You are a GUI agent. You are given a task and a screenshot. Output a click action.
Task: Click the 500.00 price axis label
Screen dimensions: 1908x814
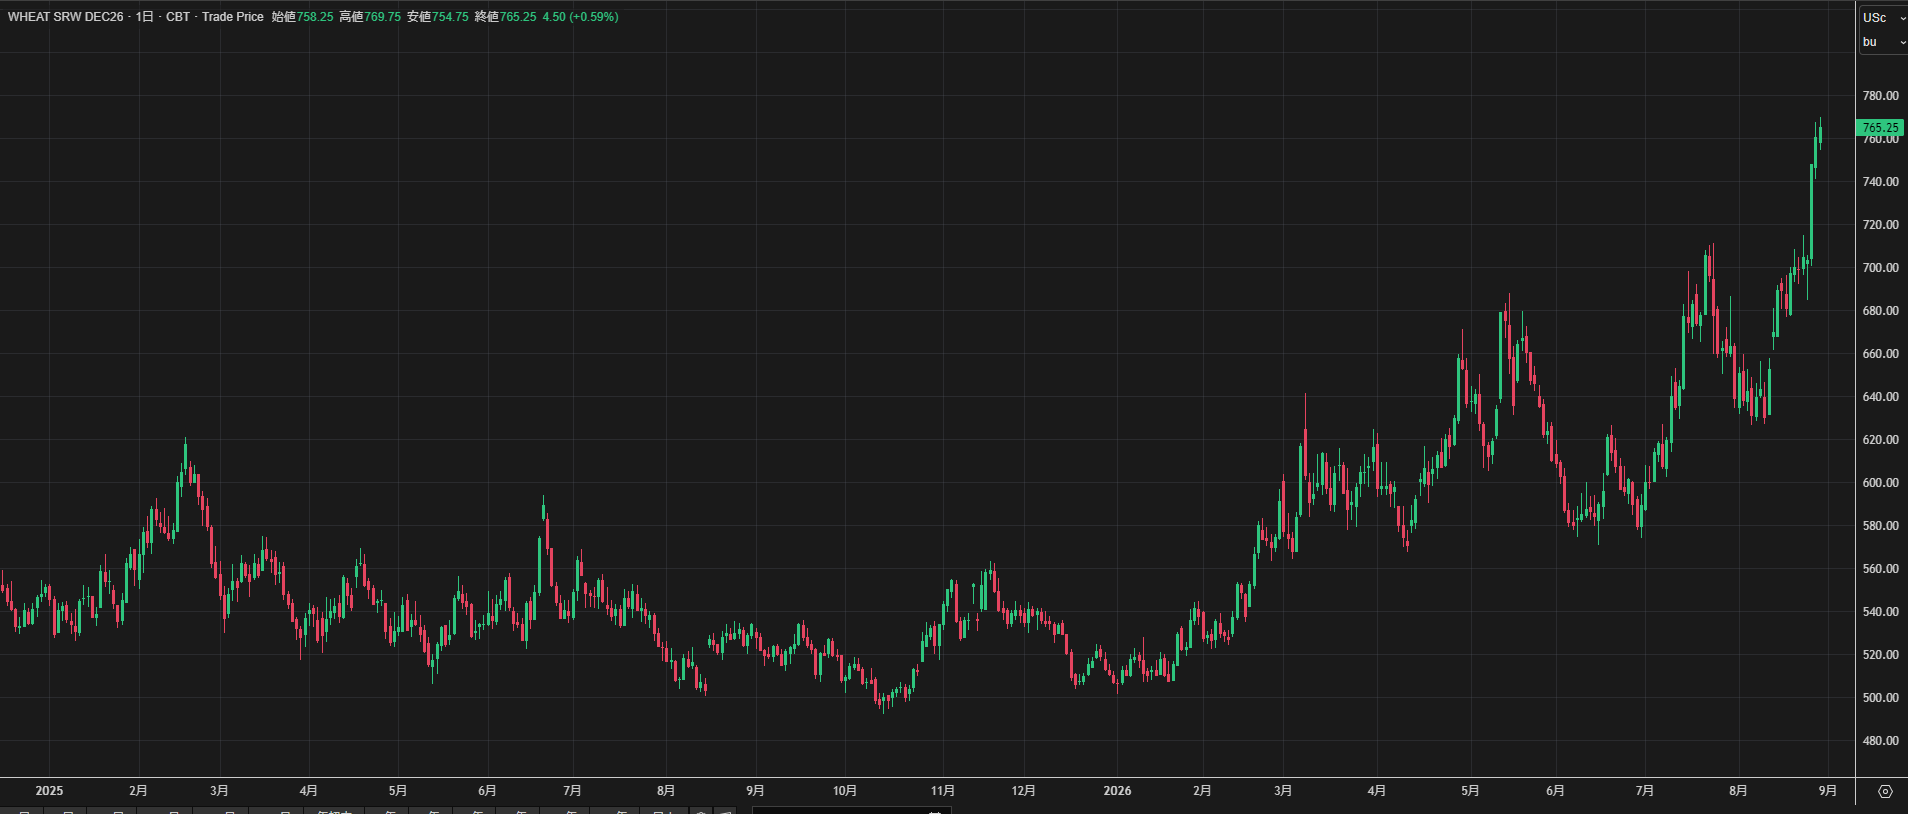(x=1880, y=698)
